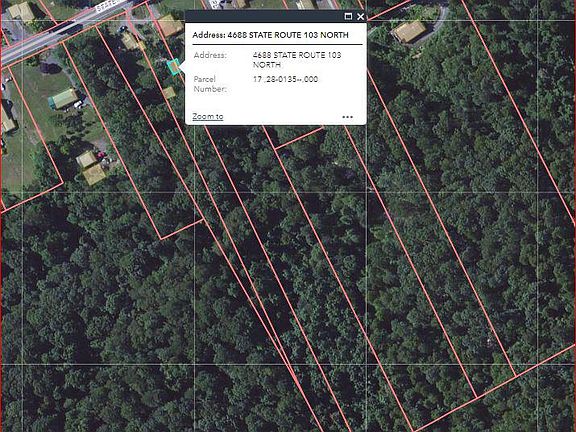Click the address value in the popup body
Image resolution: width=576 pixels, height=432 pixels.
[297, 60]
